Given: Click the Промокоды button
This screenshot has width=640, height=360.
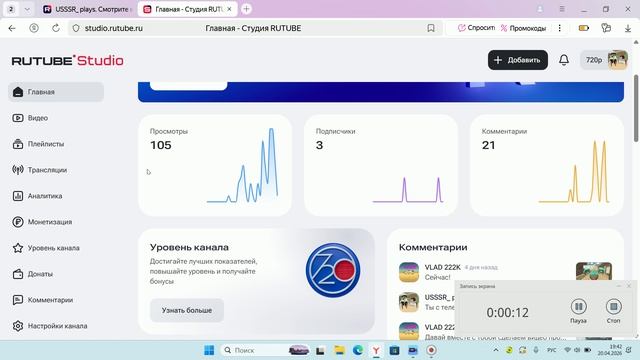Looking at the screenshot, I should [523, 28].
